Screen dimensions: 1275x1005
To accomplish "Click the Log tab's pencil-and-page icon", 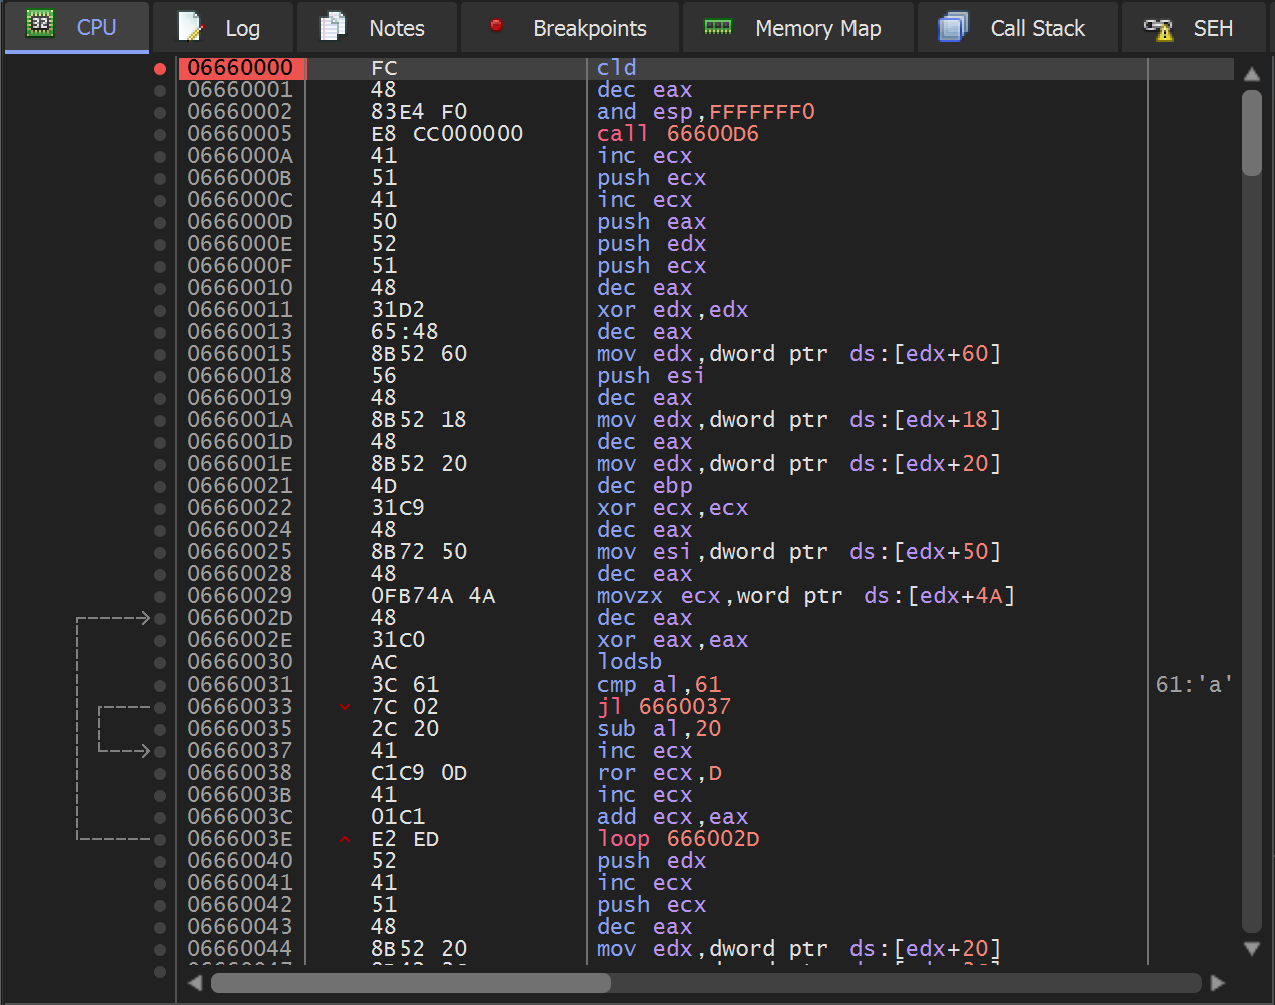I will (x=190, y=27).
